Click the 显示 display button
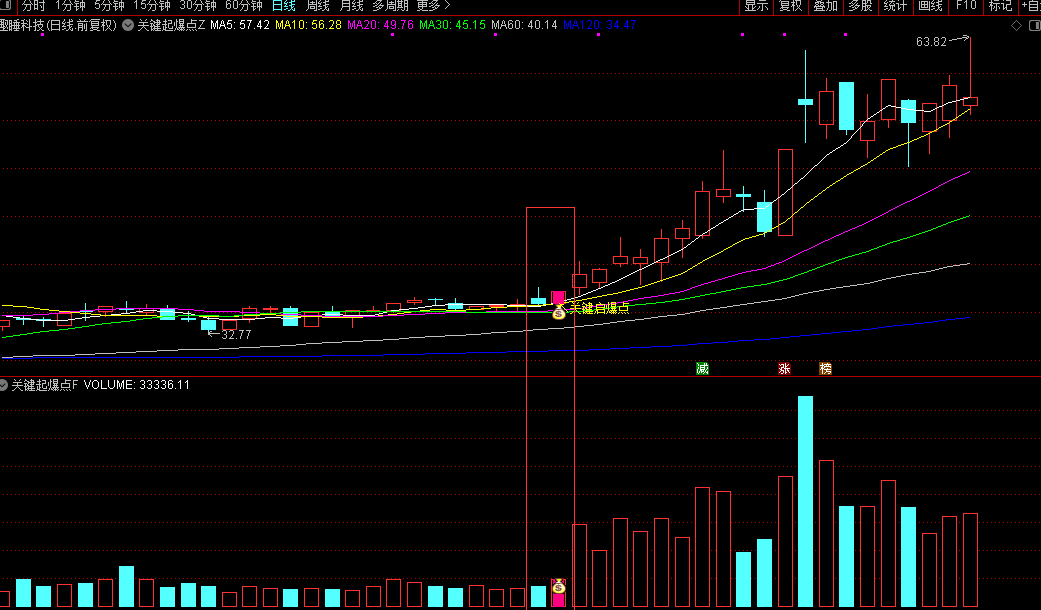 point(756,6)
